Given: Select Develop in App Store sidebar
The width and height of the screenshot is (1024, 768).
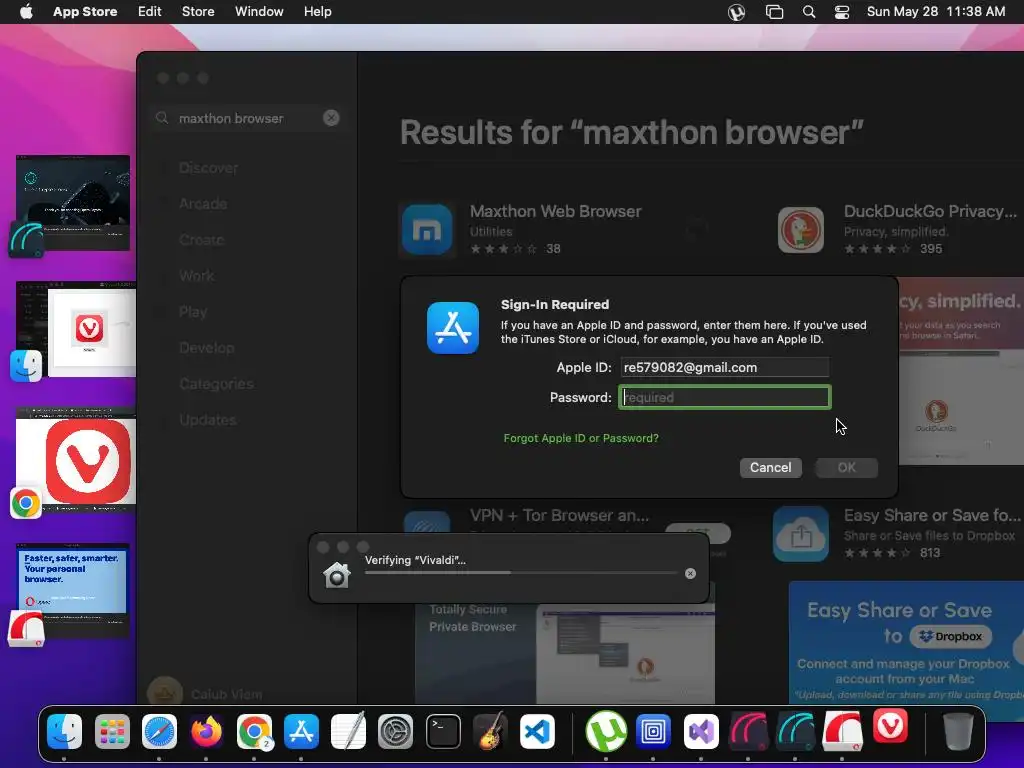Looking at the screenshot, I should 206,348.
